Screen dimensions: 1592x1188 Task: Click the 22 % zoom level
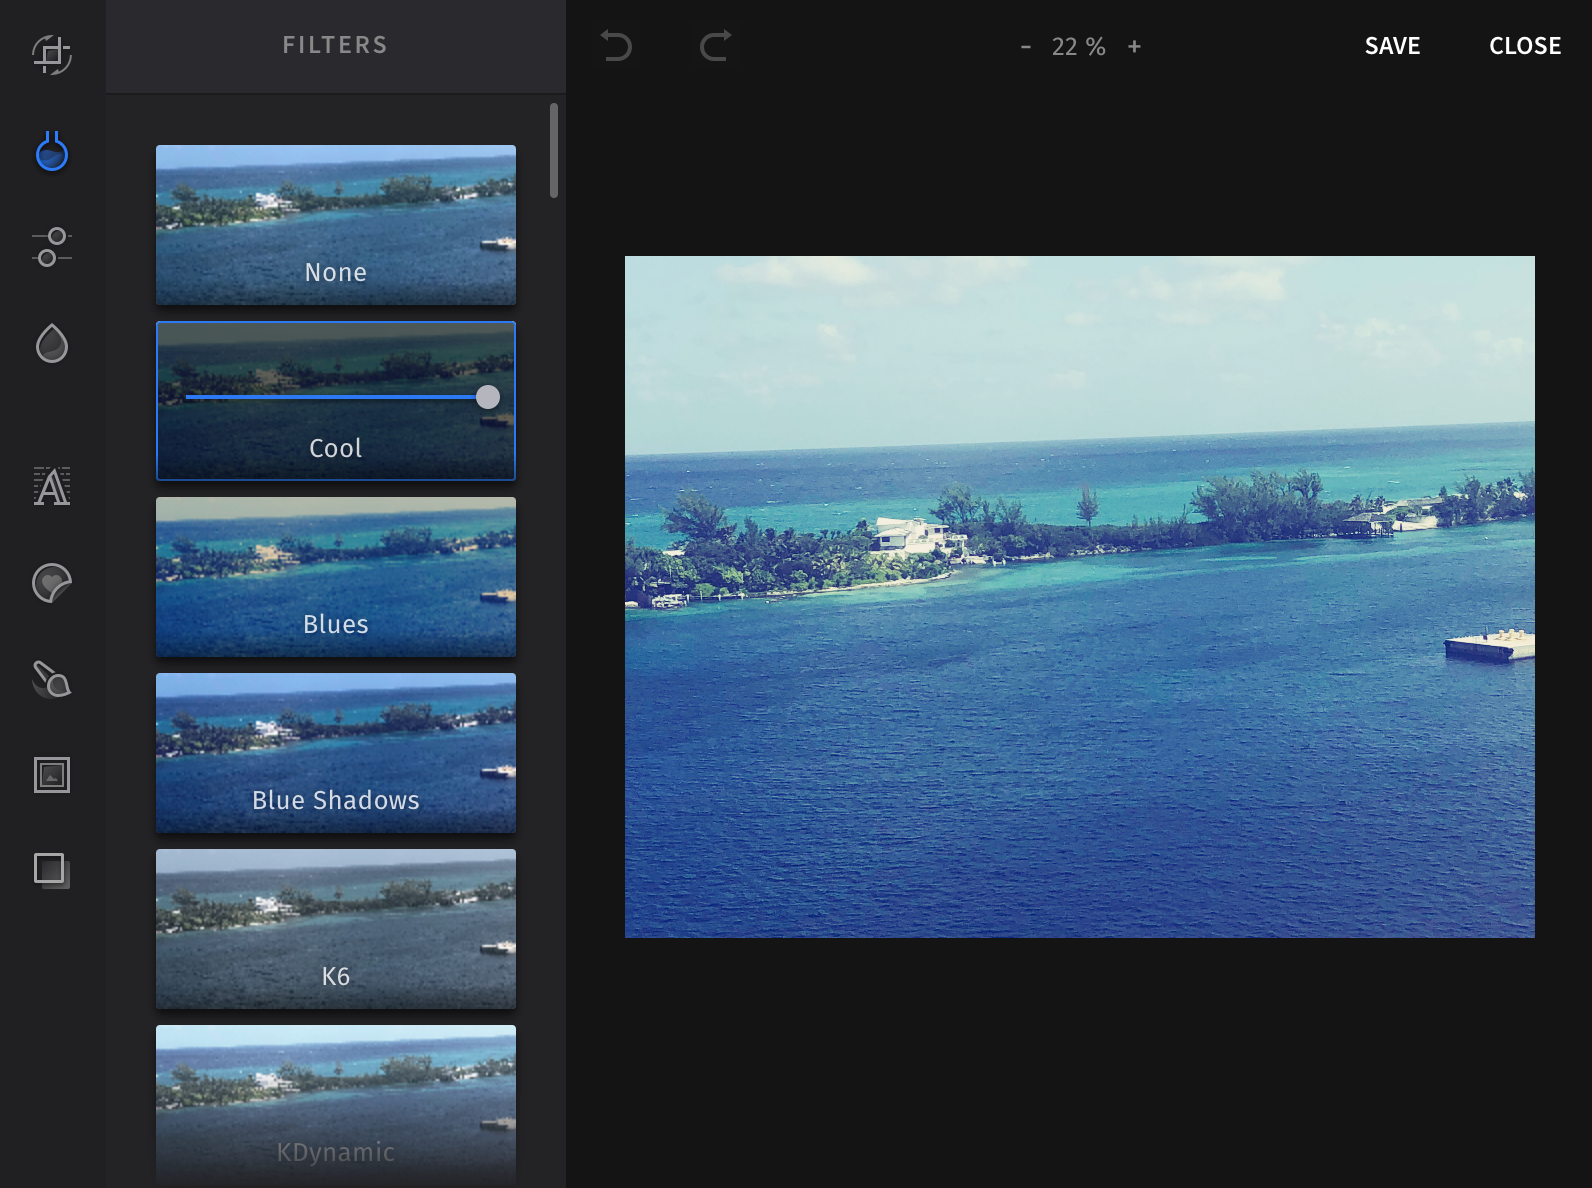click(1079, 47)
